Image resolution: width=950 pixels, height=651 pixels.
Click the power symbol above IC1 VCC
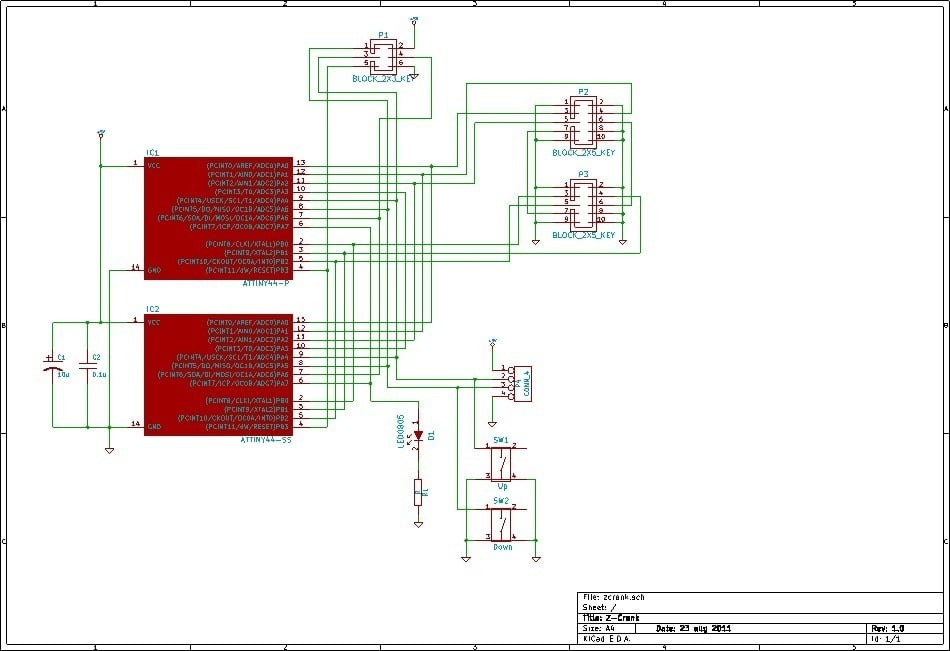tap(100, 132)
